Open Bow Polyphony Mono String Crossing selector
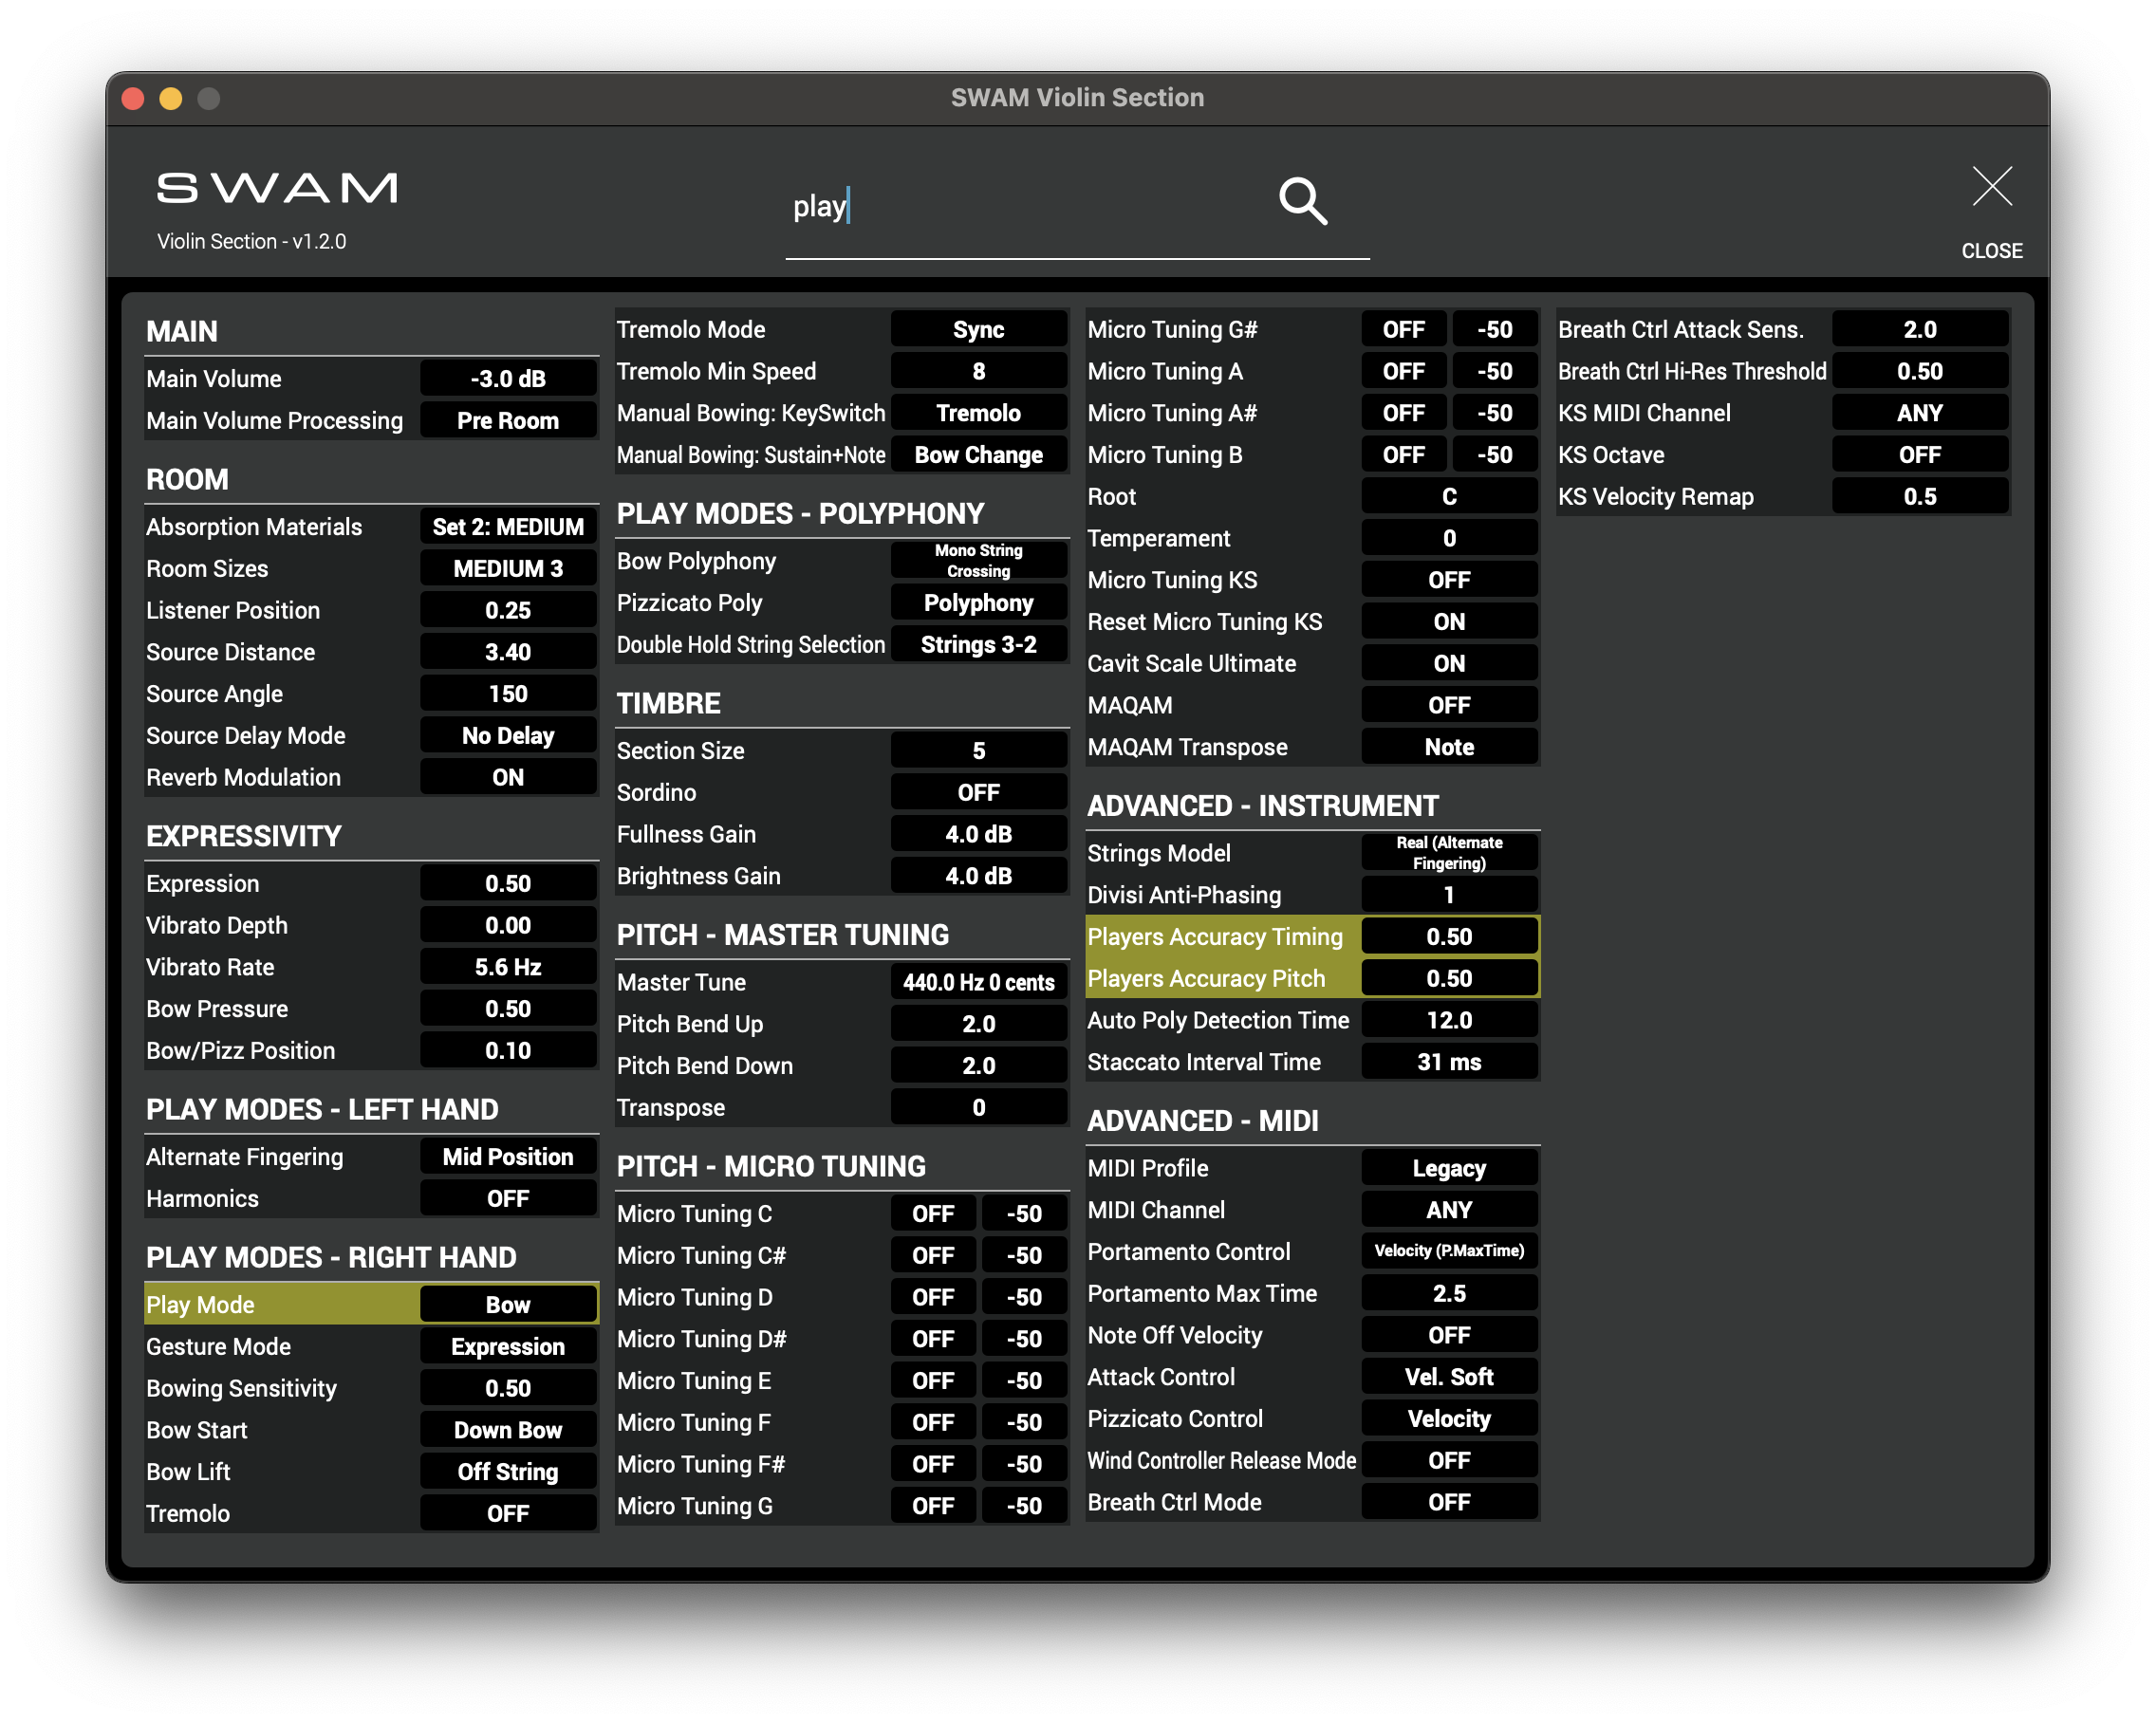The image size is (2156, 1723). [x=977, y=561]
